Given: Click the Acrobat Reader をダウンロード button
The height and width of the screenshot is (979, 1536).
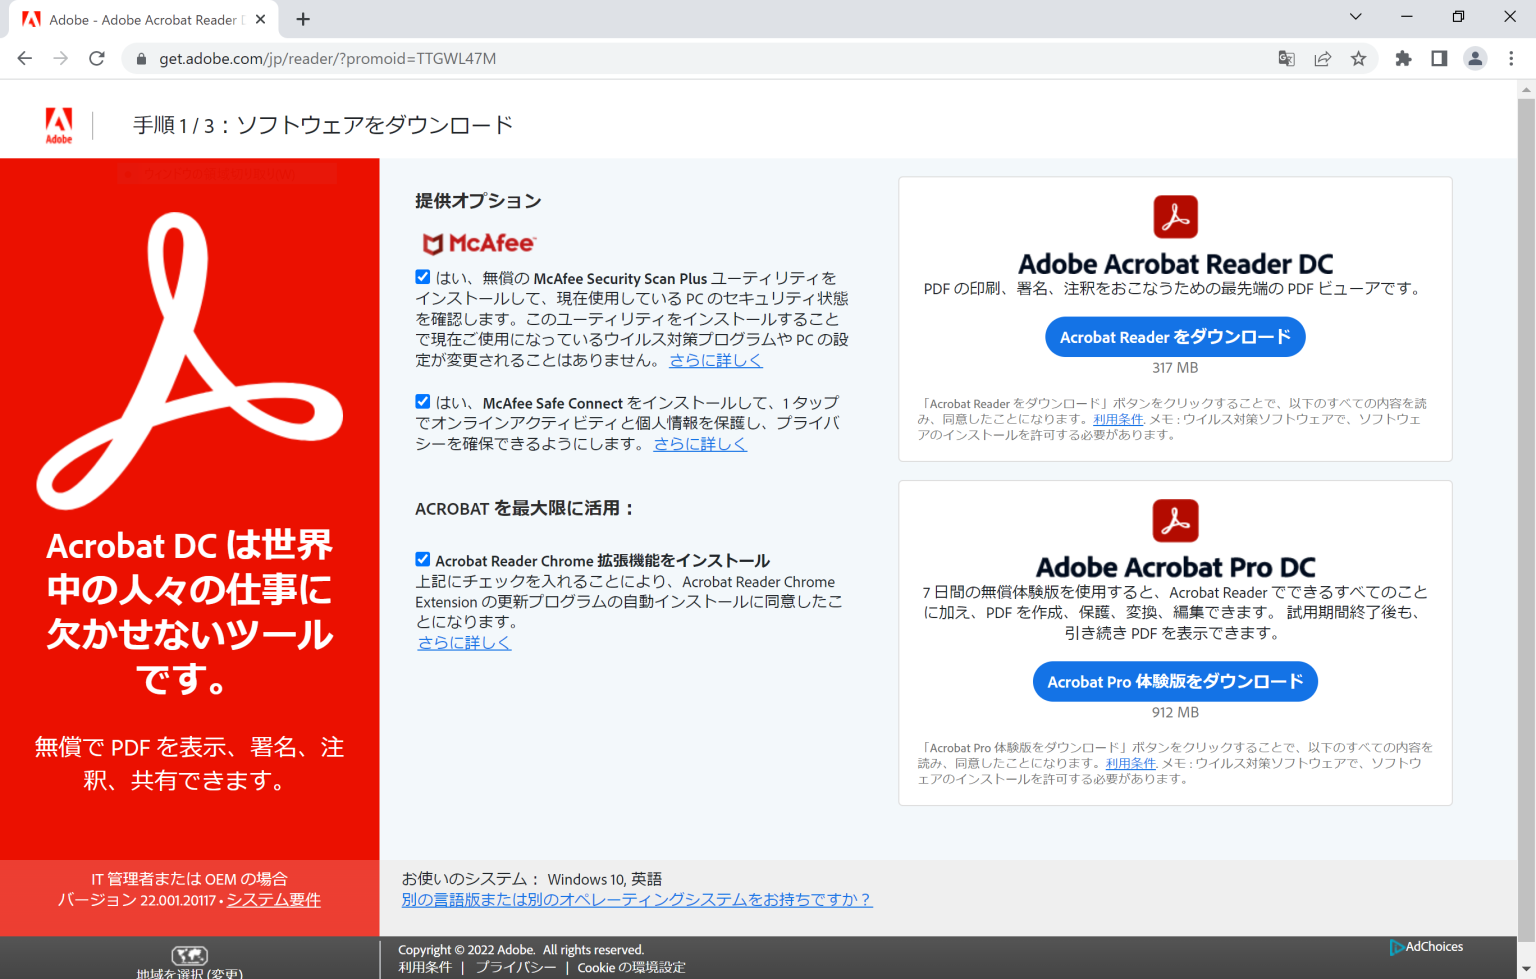Looking at the screenshot, I should [x=1175, y=336].
